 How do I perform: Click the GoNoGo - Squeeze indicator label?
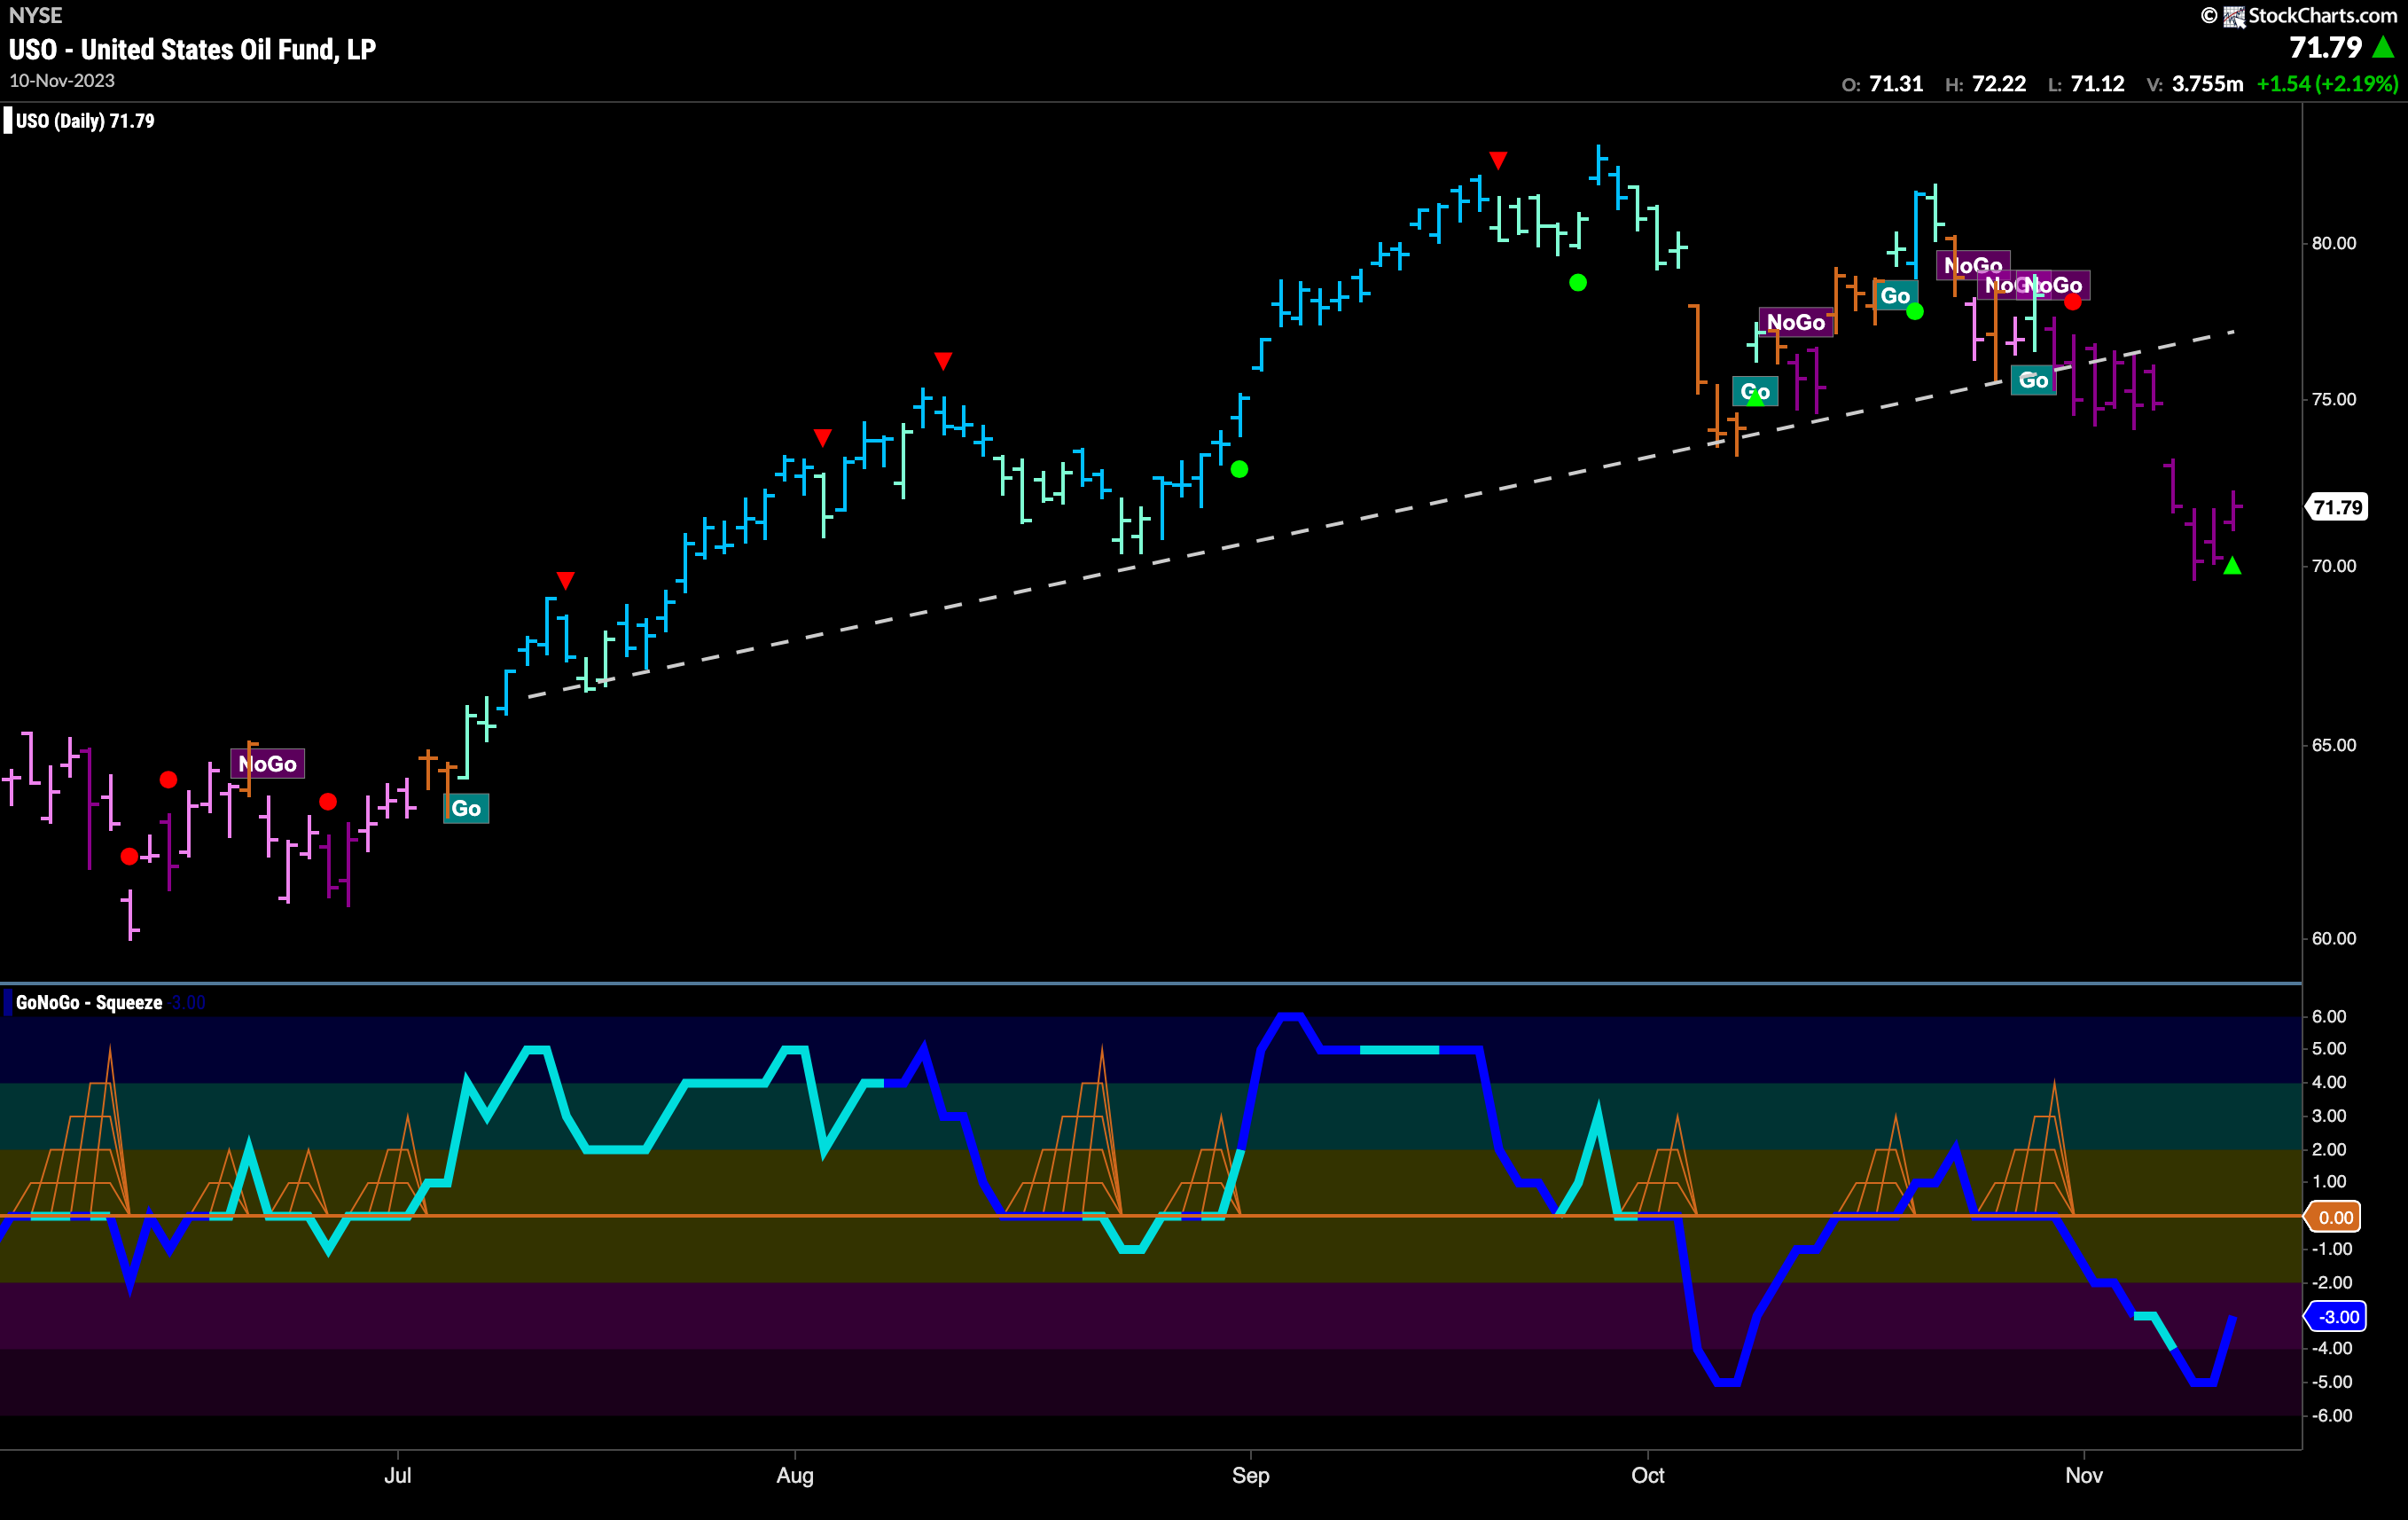click(x=89, y=1003)
